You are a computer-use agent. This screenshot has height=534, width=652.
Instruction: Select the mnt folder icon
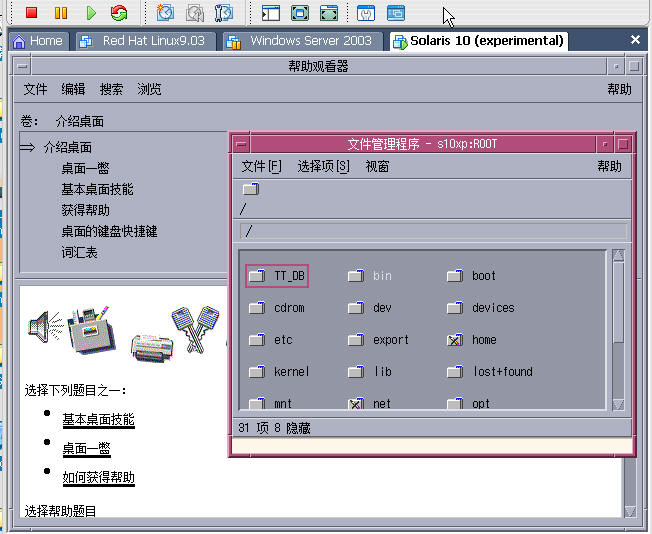click(257, 403)
